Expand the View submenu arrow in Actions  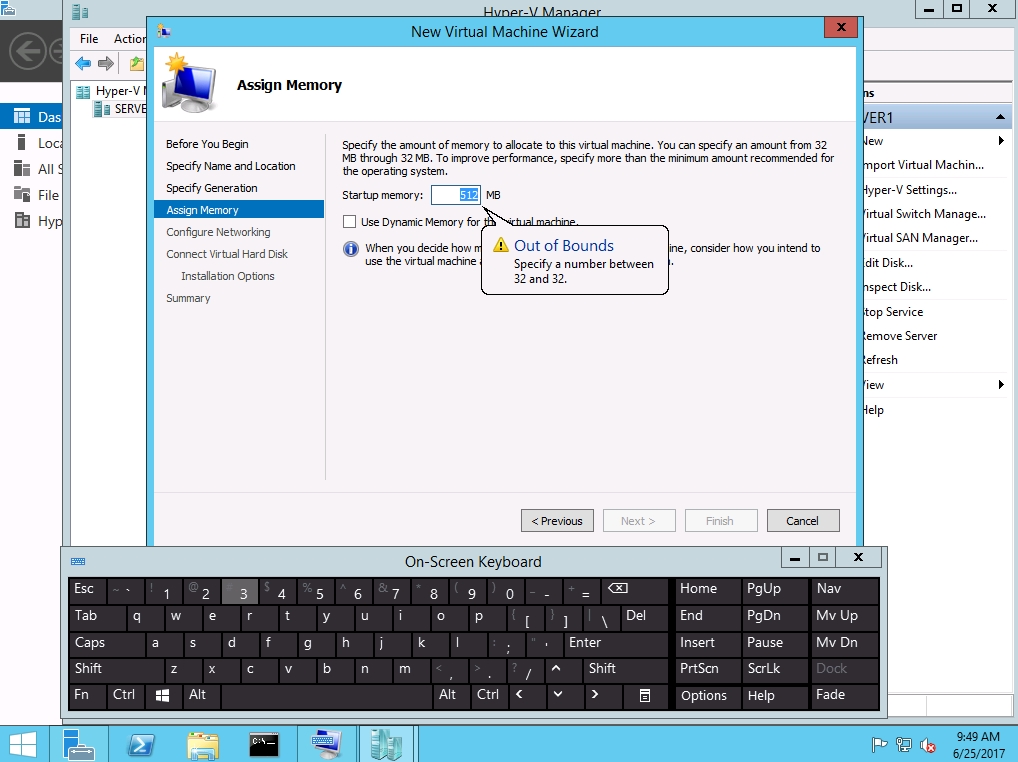tap(1001, 385)
